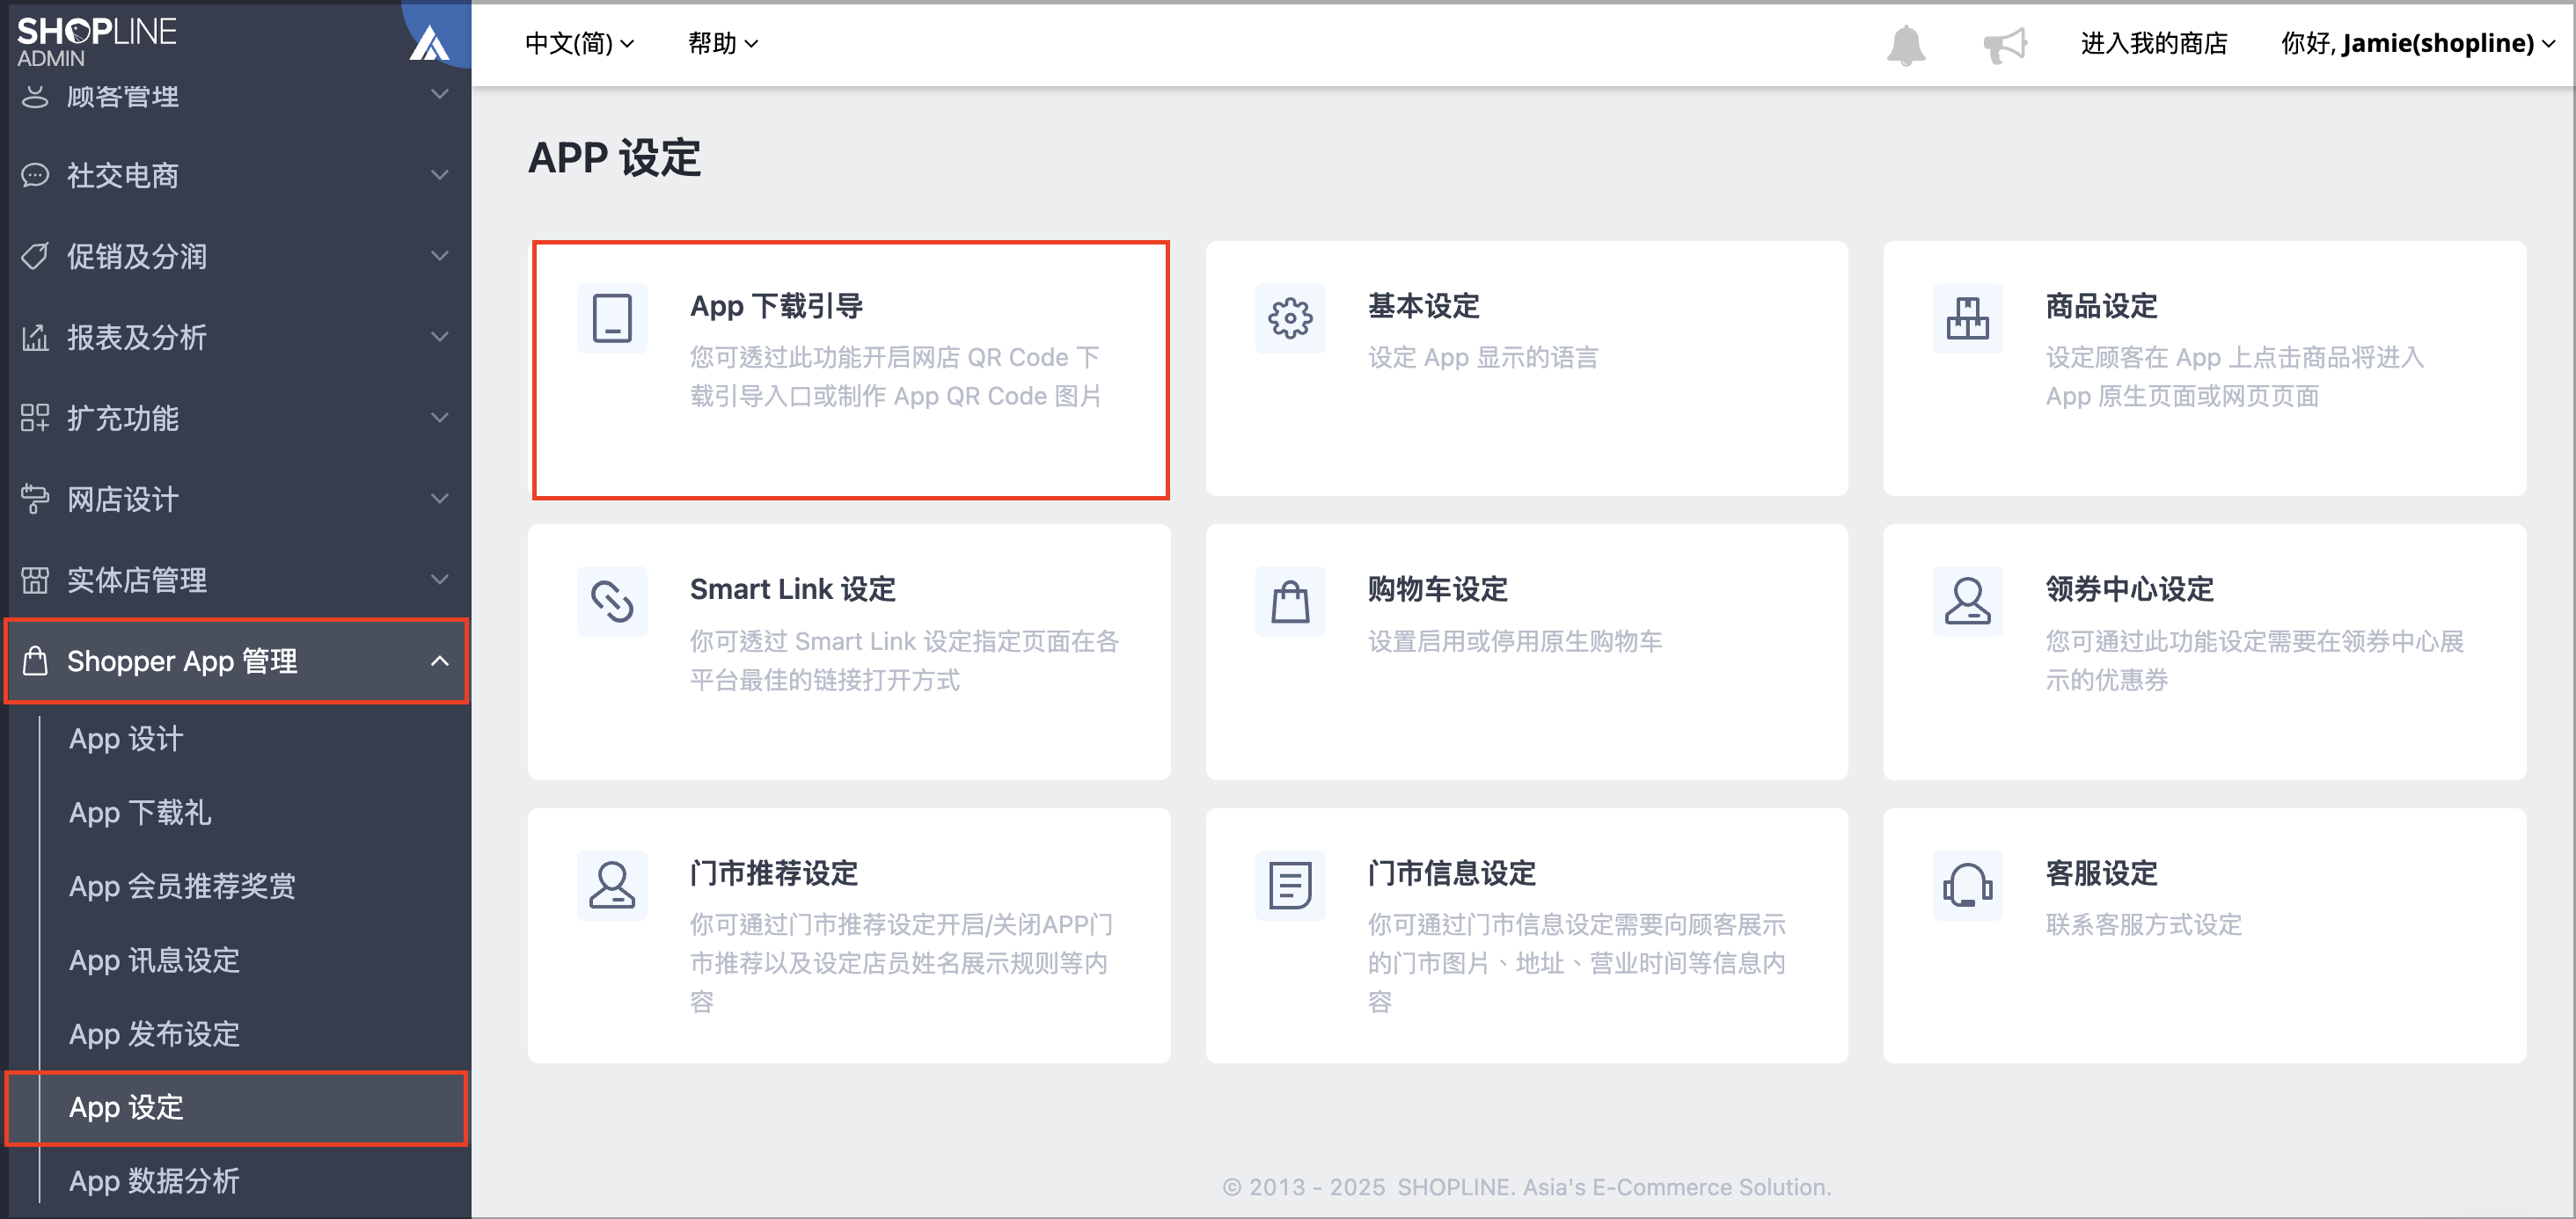2576x1219 pixels.
Task: Open the 领券中心设定 card title
Action: pyautogui.click(x=2130, y=590)
